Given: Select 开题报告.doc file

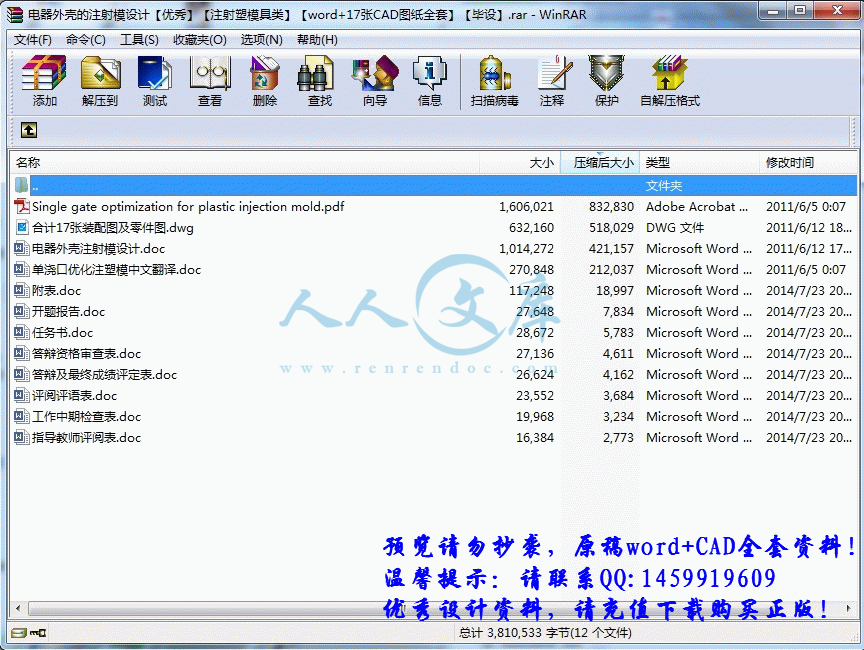Looking at the screenshot, I should (x=68, y=311).
